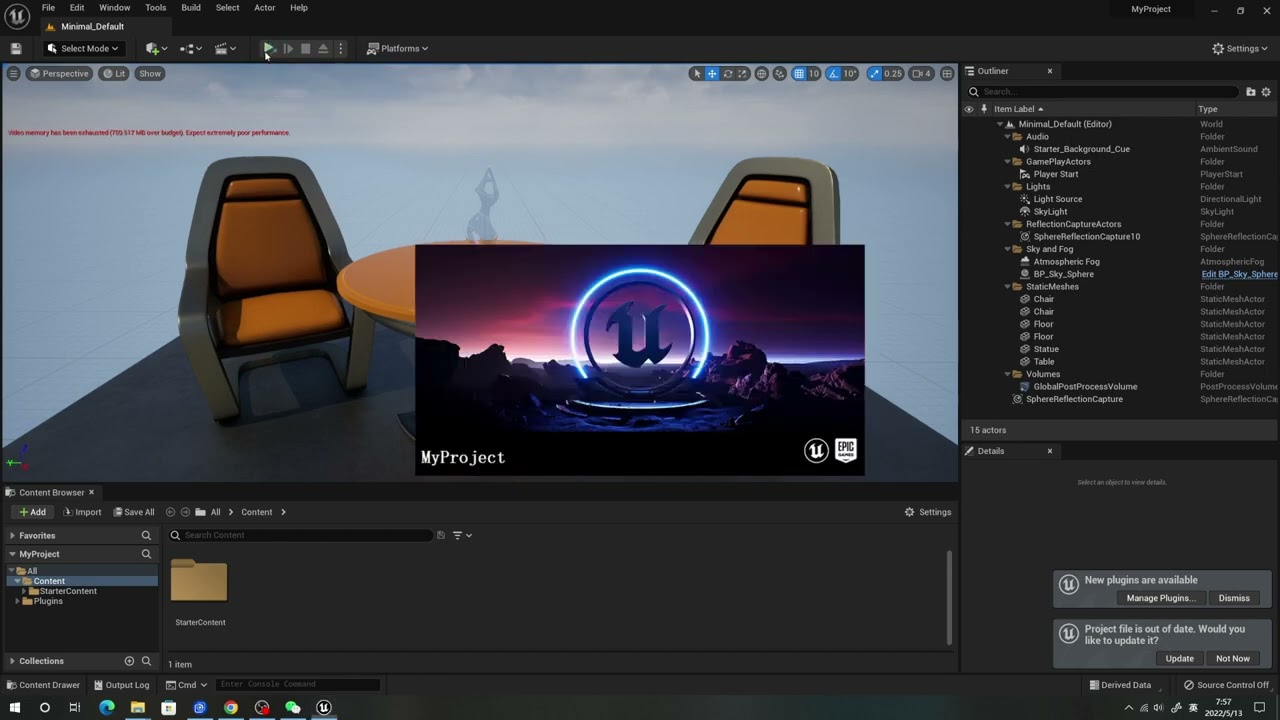Open play mode options three-dot menu
Image resolution: width=1280 pixels, height=720 pixels.
point(340,48)
